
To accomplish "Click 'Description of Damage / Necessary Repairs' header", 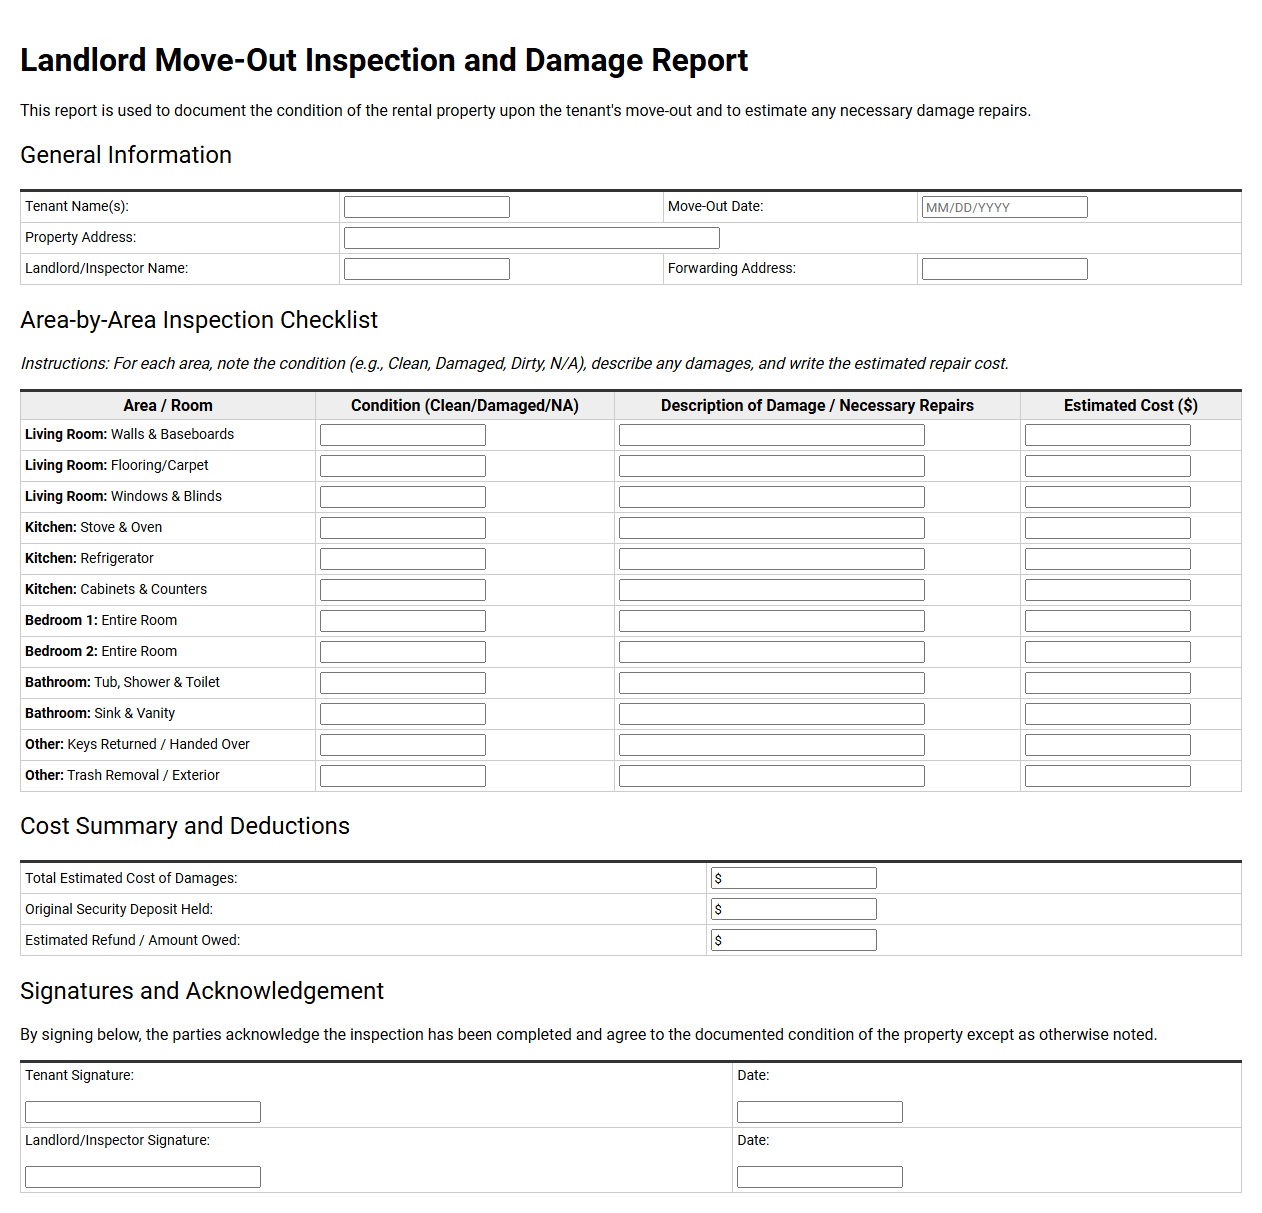I will [817, 405].
